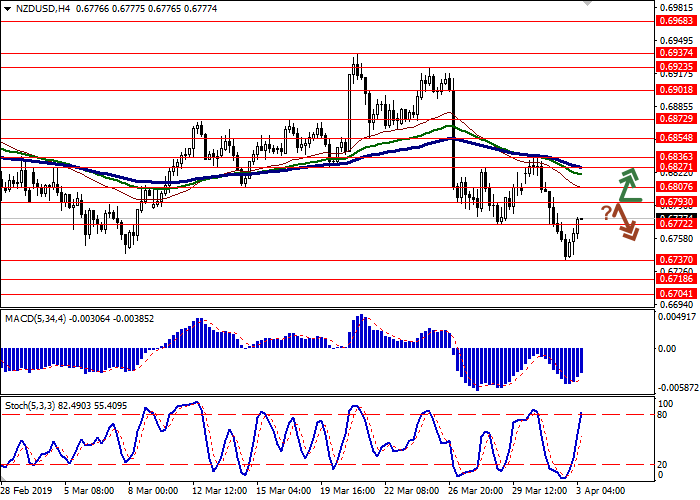The image size is (700, 500).
Task: Click the 0.67041 lowest red label
Action: point(676,293)
